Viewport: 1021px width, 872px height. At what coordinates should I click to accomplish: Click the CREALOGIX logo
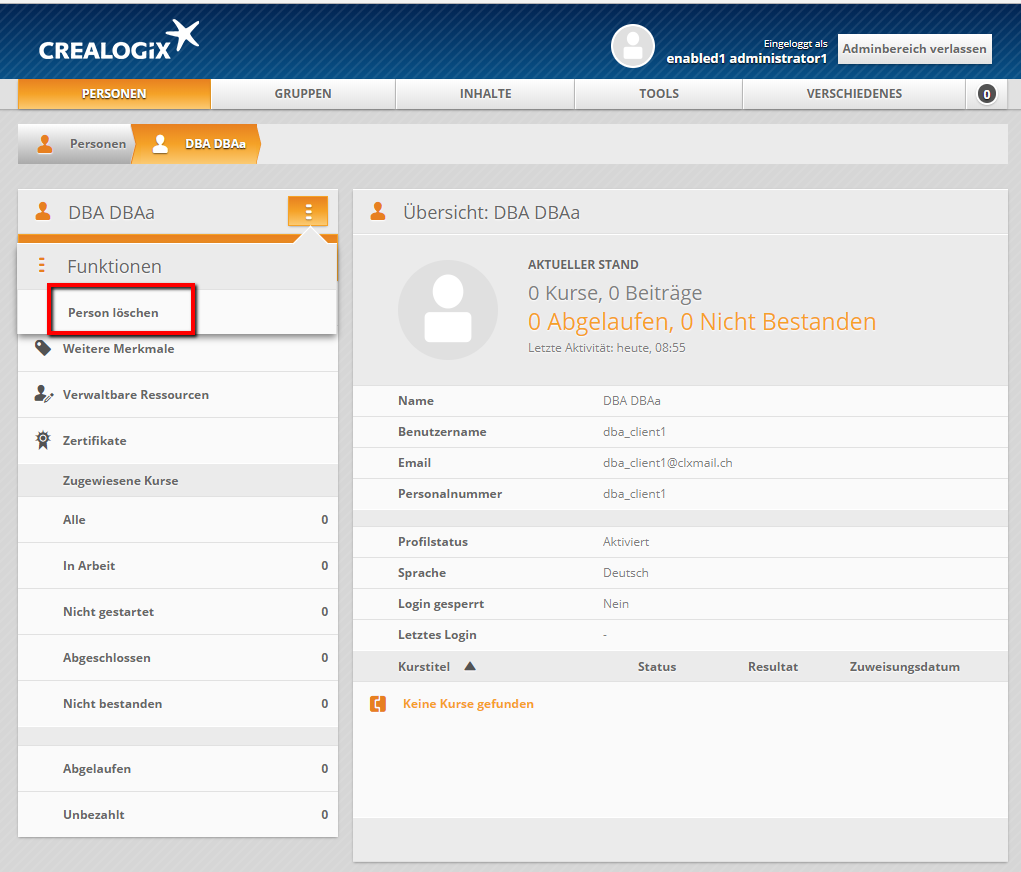coord(118,42)
